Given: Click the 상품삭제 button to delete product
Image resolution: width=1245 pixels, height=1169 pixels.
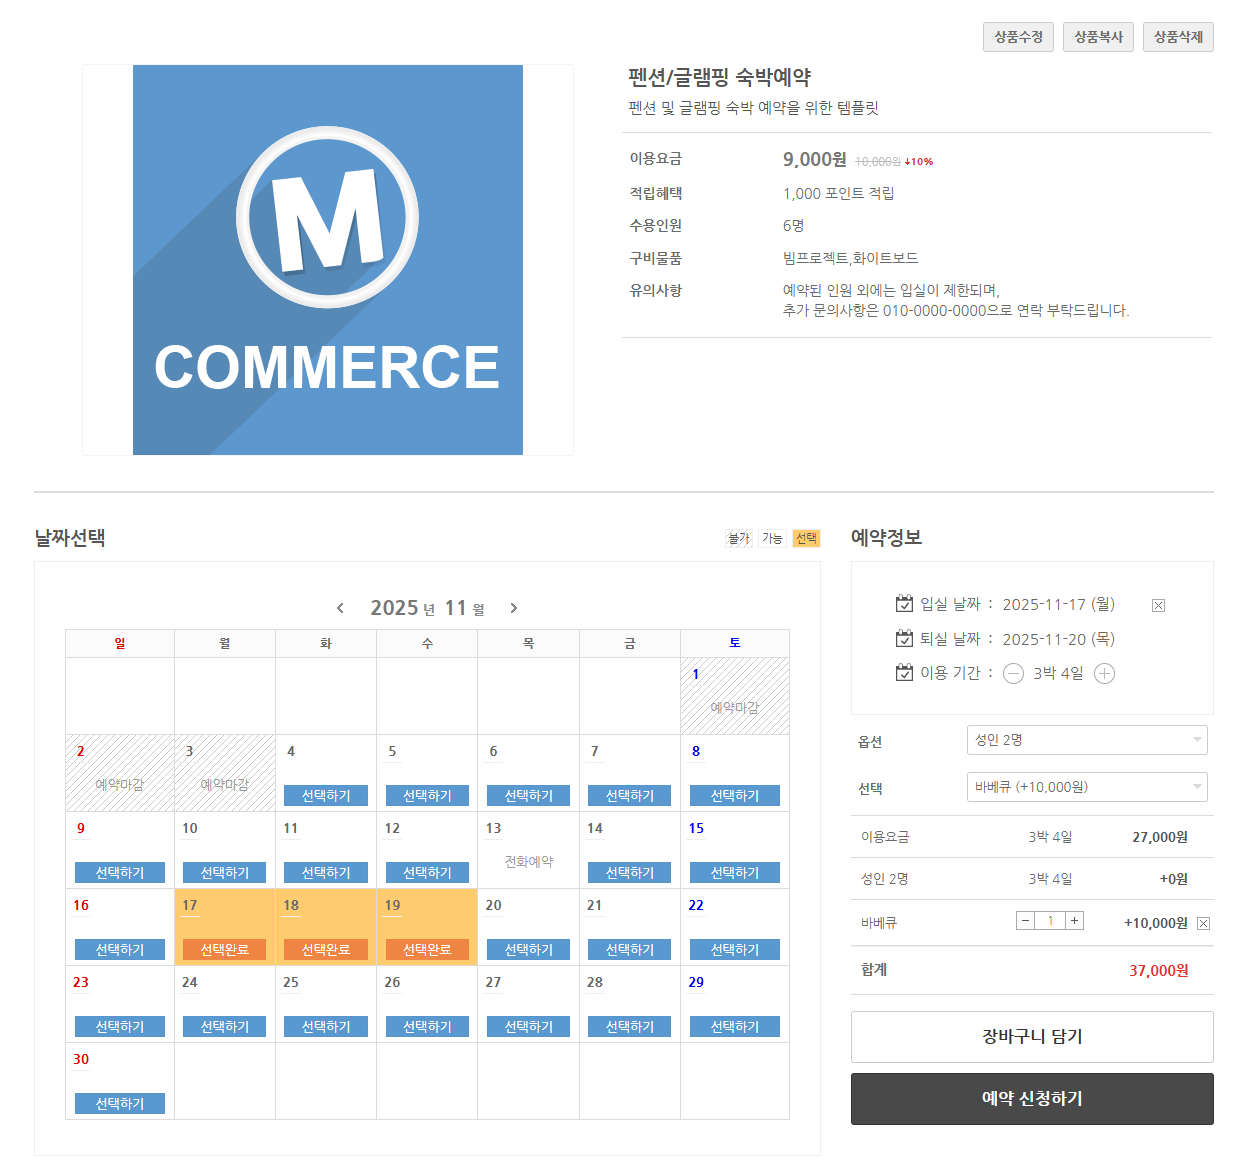Looking at the screenshot, I should pos(1178,37).
